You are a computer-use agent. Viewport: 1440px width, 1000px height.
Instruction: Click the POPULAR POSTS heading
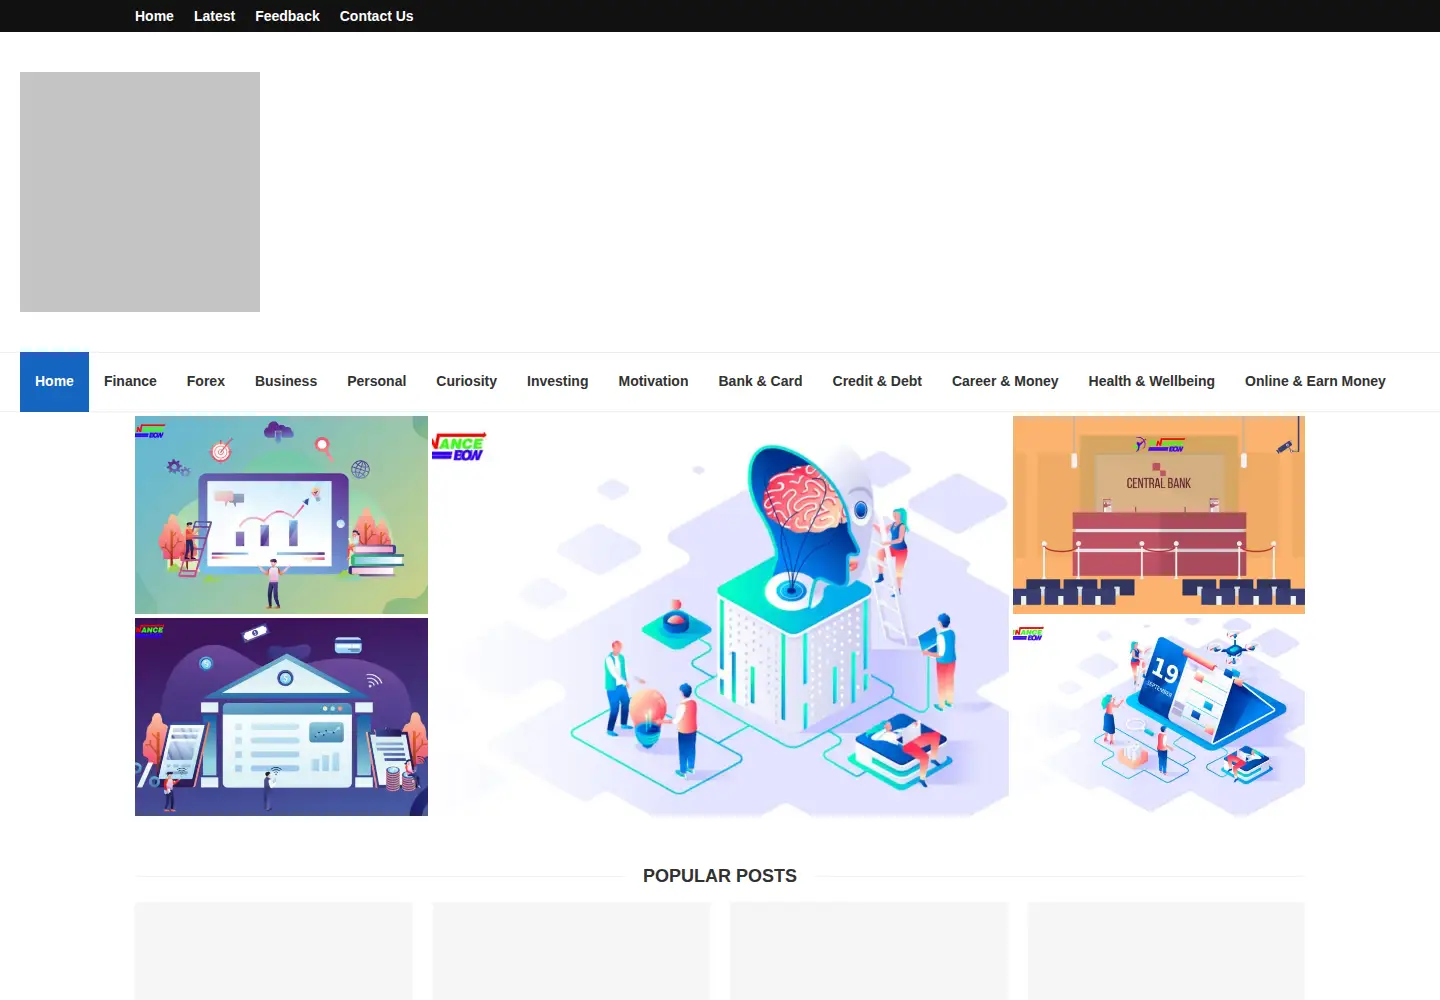point(720,876)
